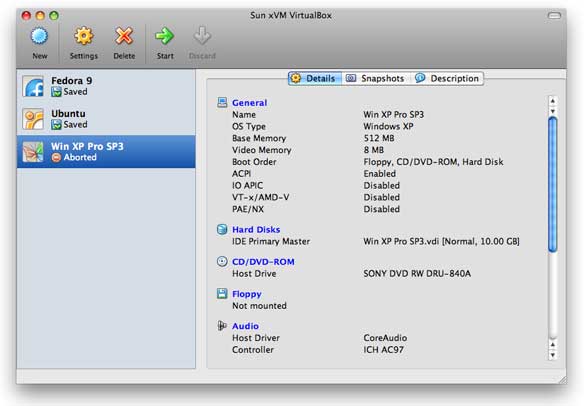Click the bottom scroll up arrow
The height and width of the screenshot is (406, 584).
click(x=553, y=345)
